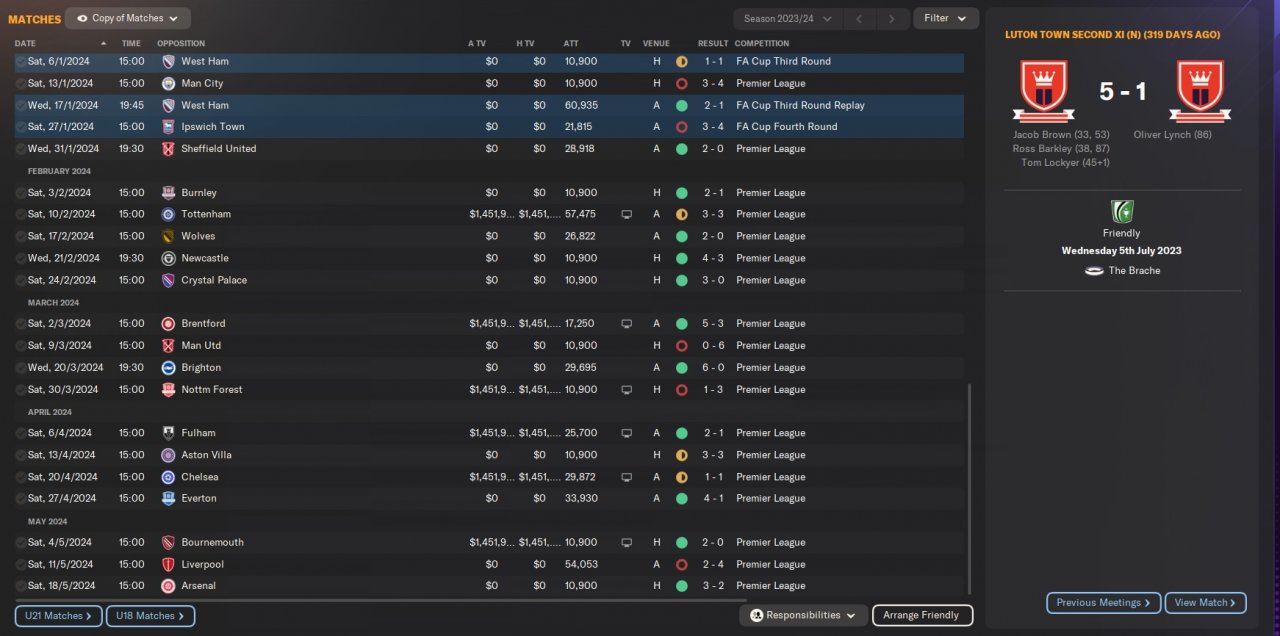Toggle the tick mark on Fulham match row
The height and width of the screenshot is (636, 1280).
pos(20,434)
